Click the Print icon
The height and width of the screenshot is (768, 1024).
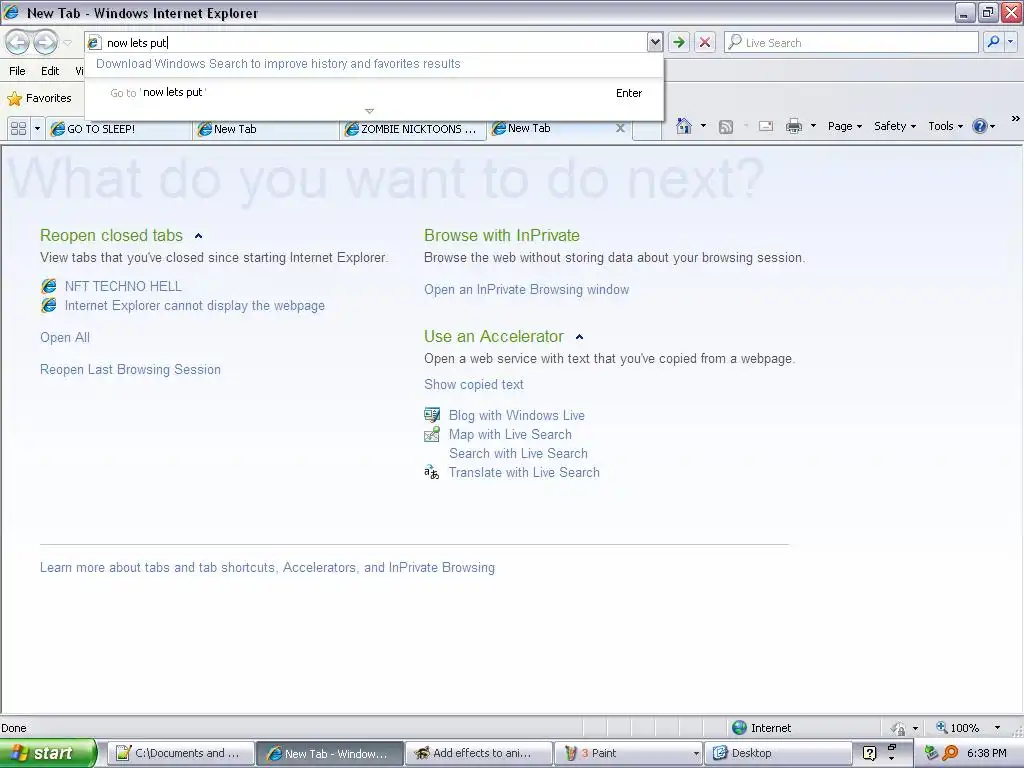coord(793,126)
